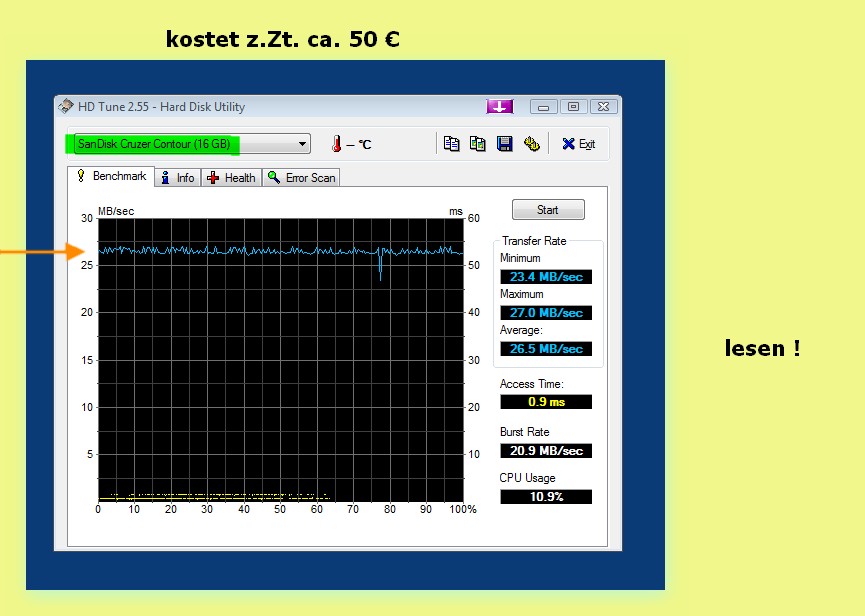The width and height of the screenshot is (865, 616).
Task: Click the CPU Usage label
Action: click(527, 478)
